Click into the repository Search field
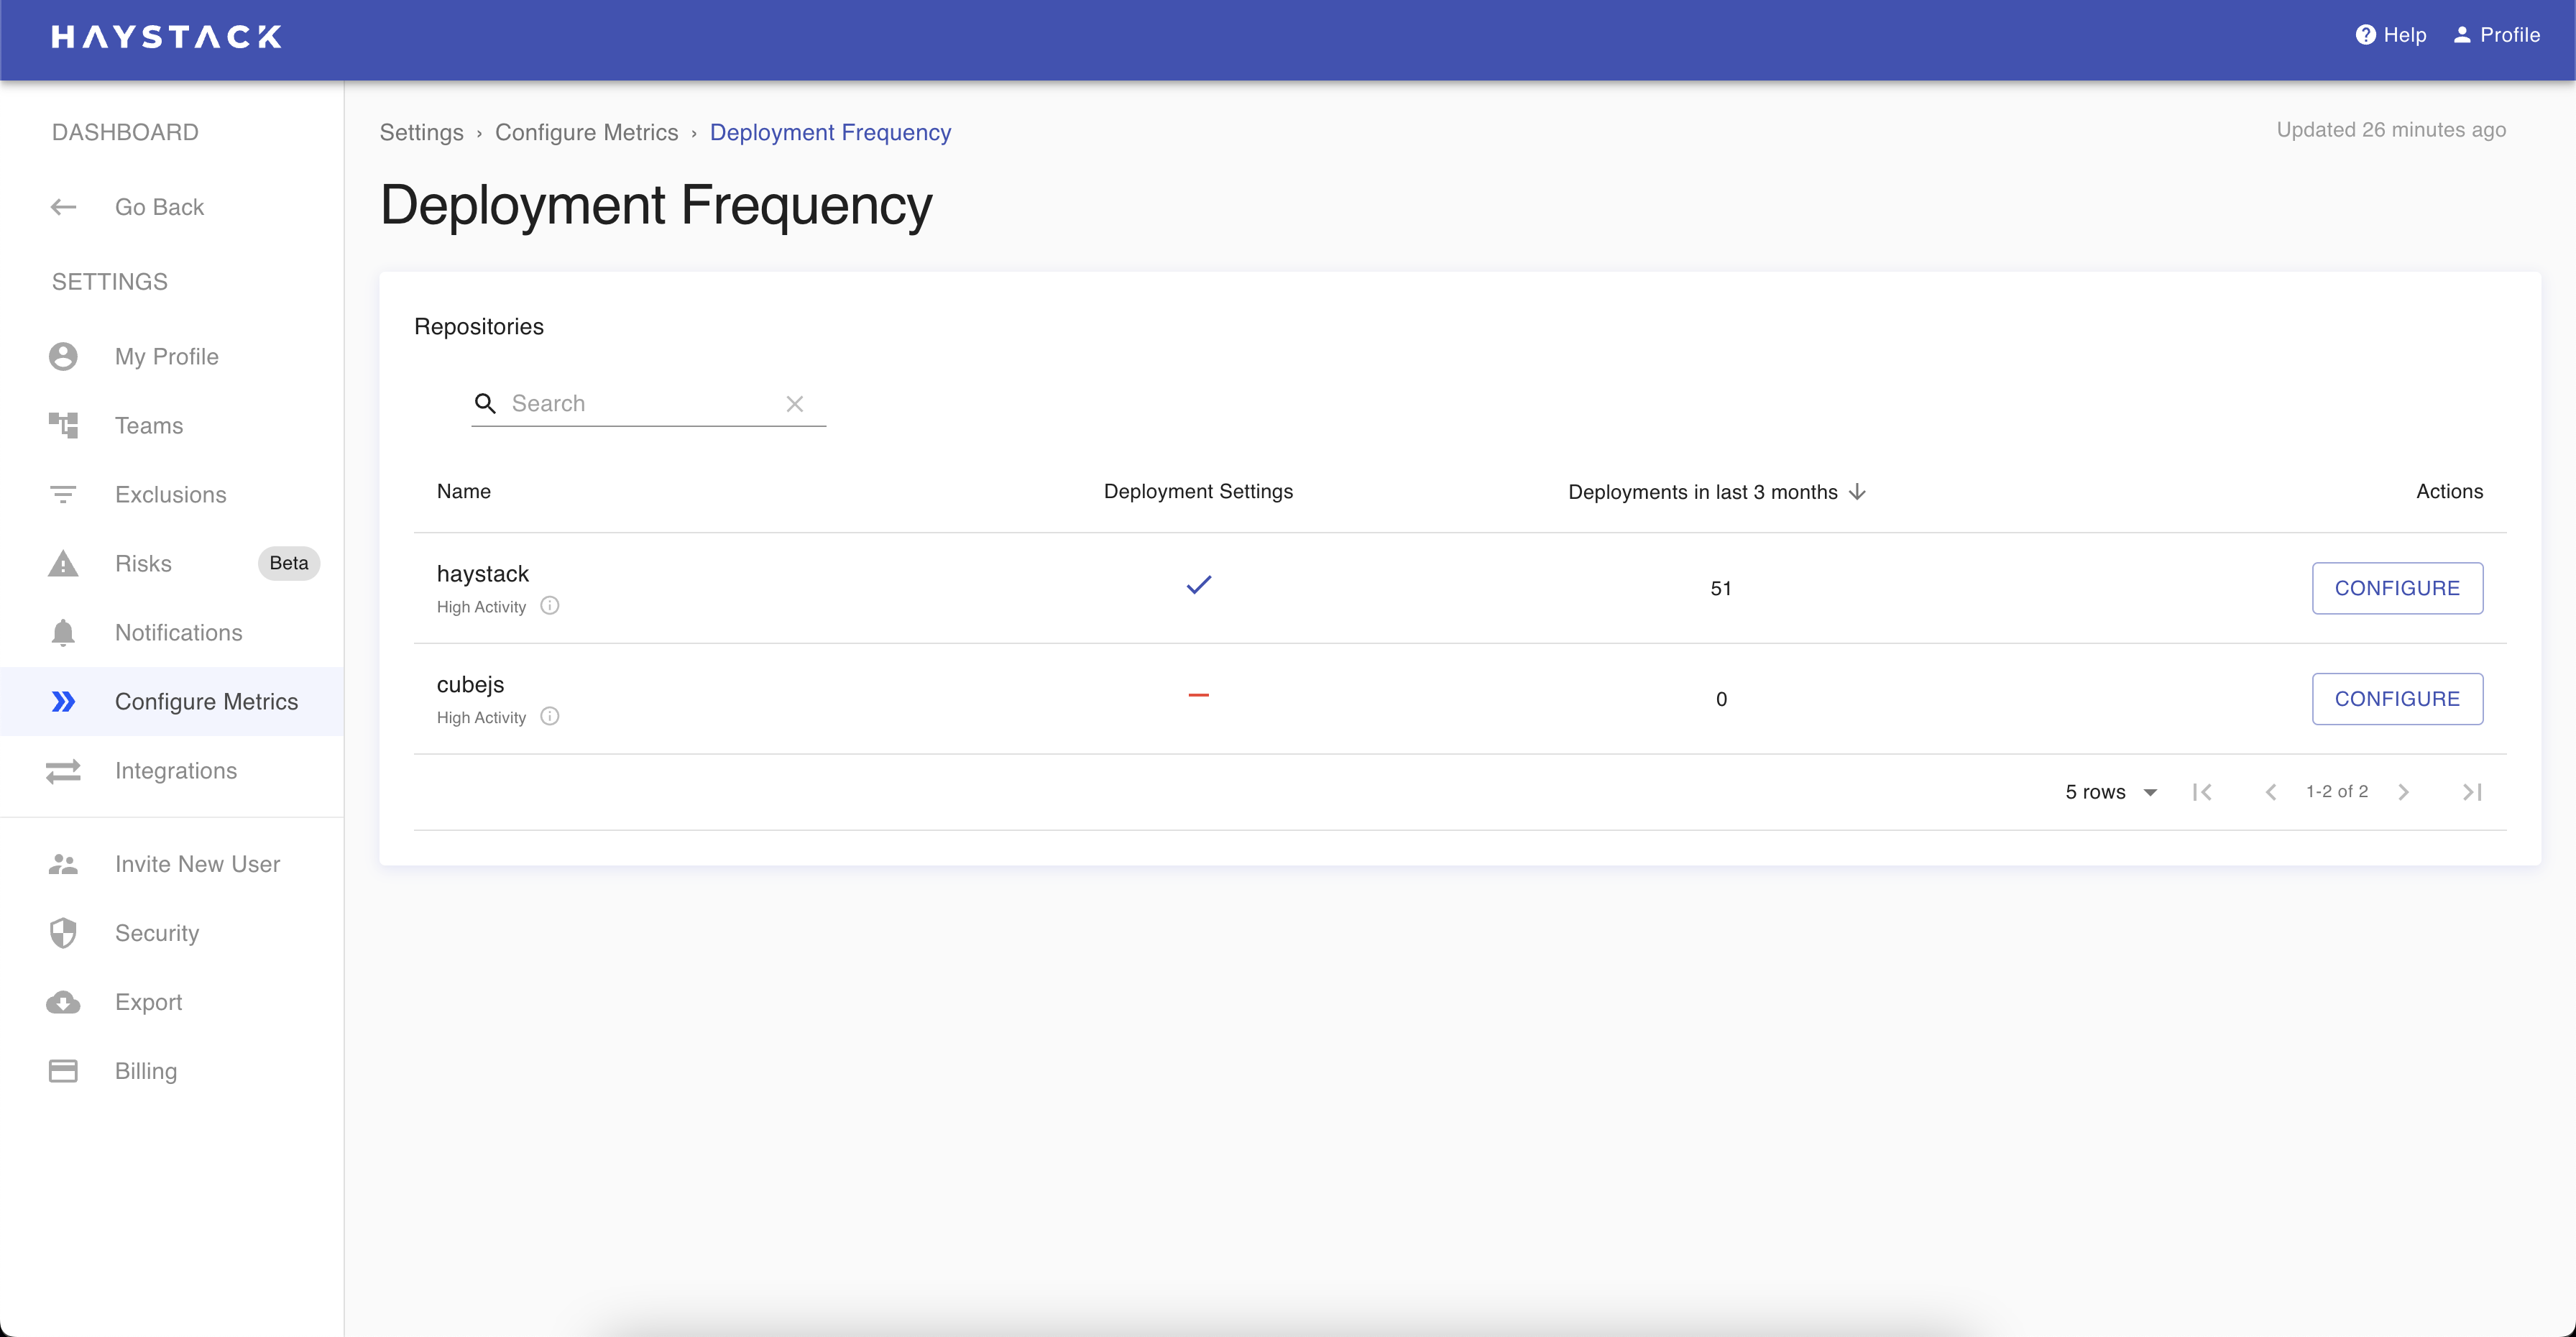 click(640, 404)
